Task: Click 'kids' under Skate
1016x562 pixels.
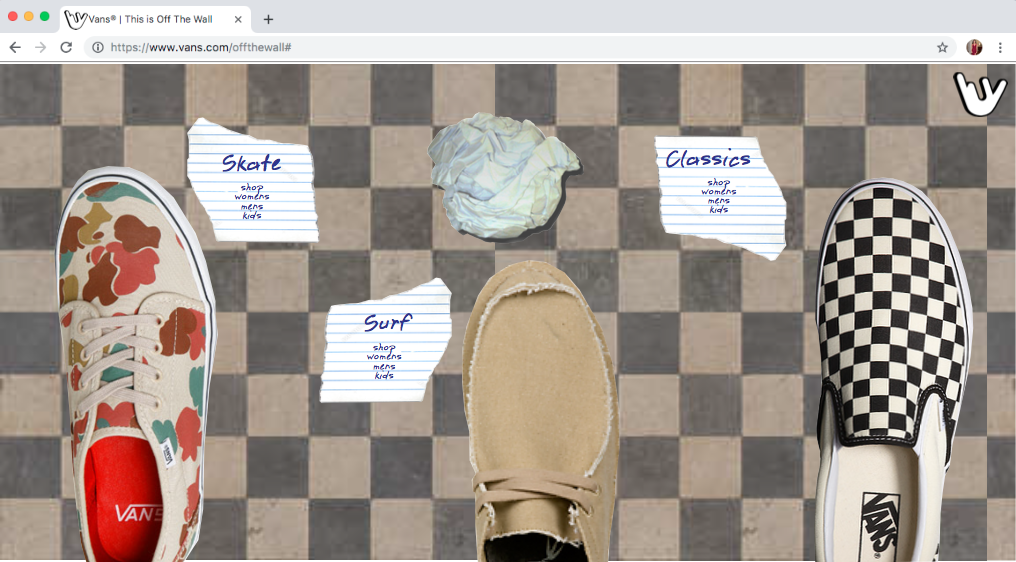Action: pos(252,215)
